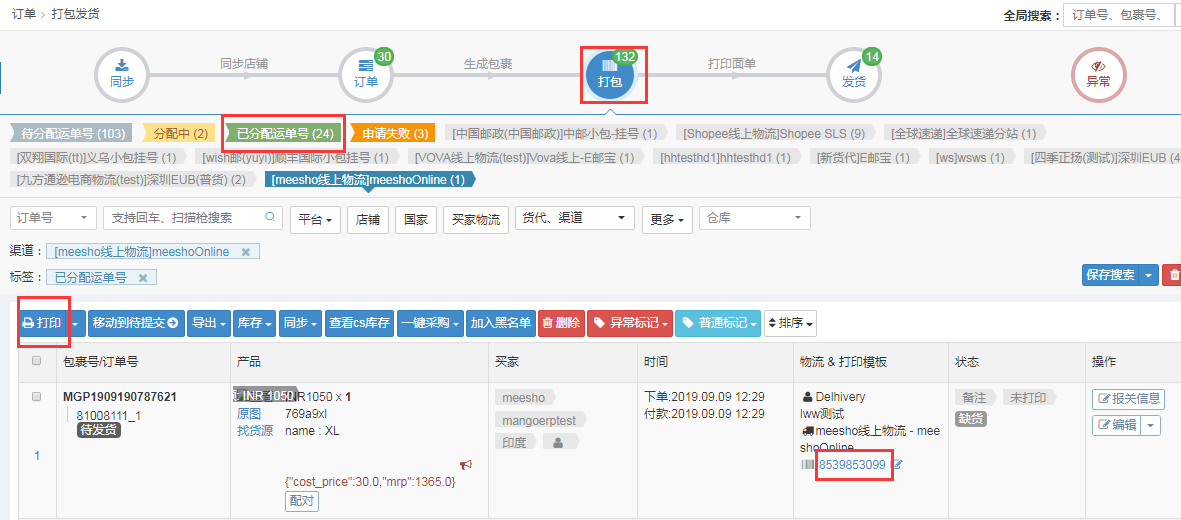1181x520 pixels.
Task: Click the red megaphone icon in product cell
Action: 465,465
